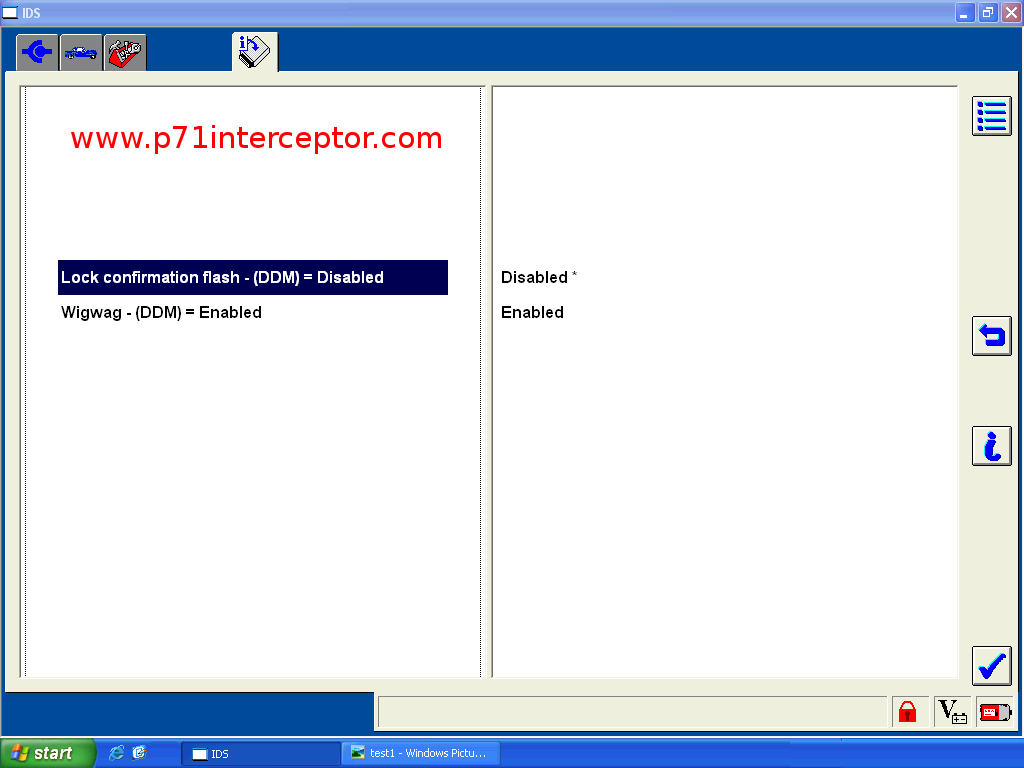Viewport: 1024px width, 768px height.
Task: Click the empty status bar message field
Action: pyautogui.click(x=632, y=712)
